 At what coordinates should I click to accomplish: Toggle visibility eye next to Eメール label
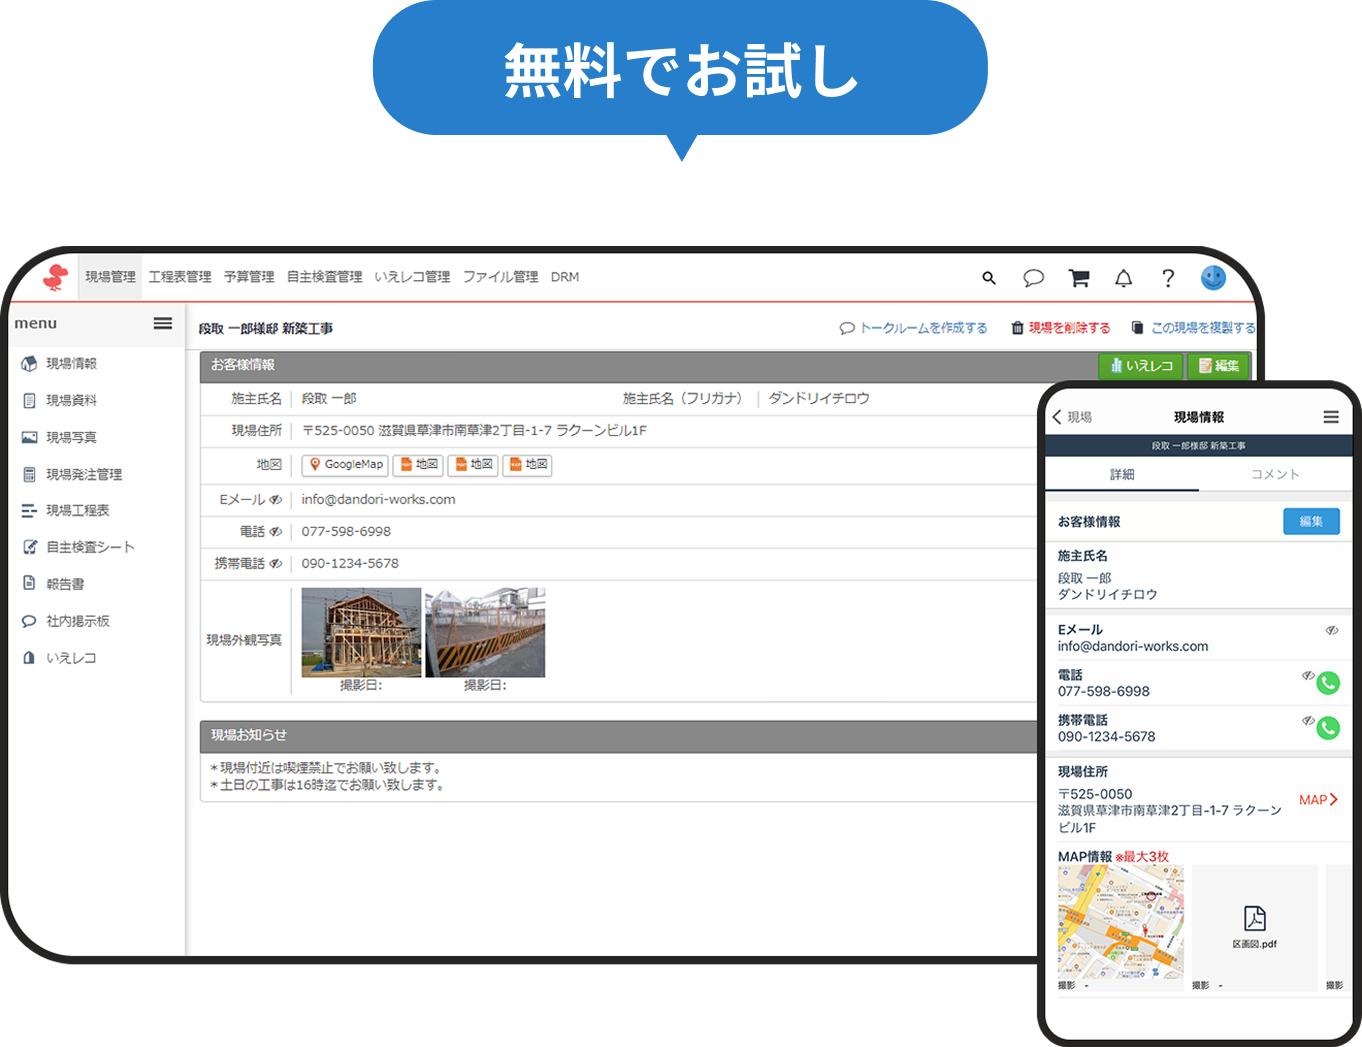coord(276,500)
